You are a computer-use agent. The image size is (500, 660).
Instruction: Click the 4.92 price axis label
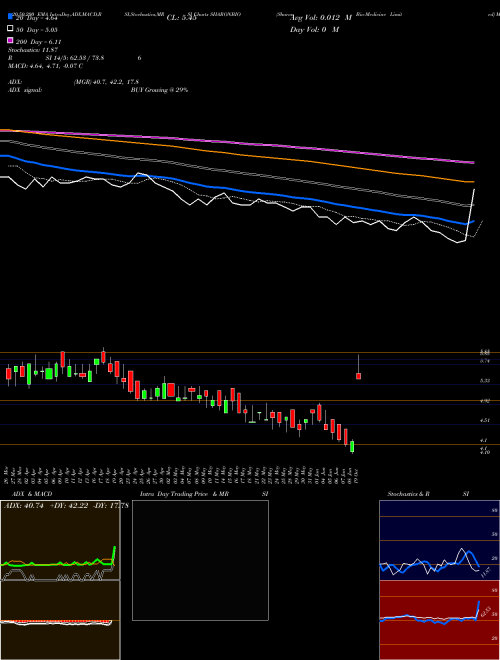485,401
